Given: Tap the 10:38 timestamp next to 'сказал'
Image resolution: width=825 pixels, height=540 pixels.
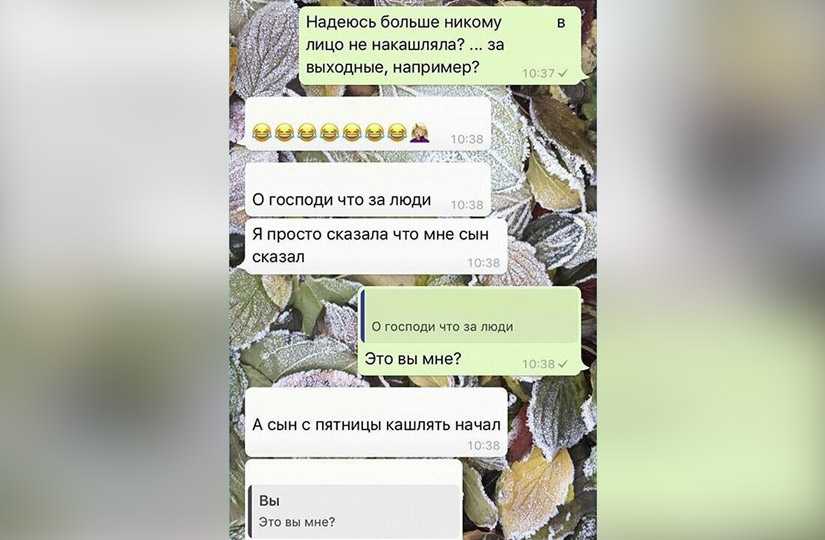Looking at the screenshot, I should click(x=484, y=263).
